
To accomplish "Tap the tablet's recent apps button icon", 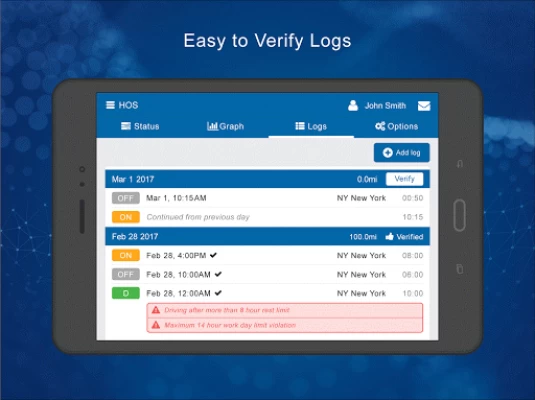I will click(x=460, y=269).
